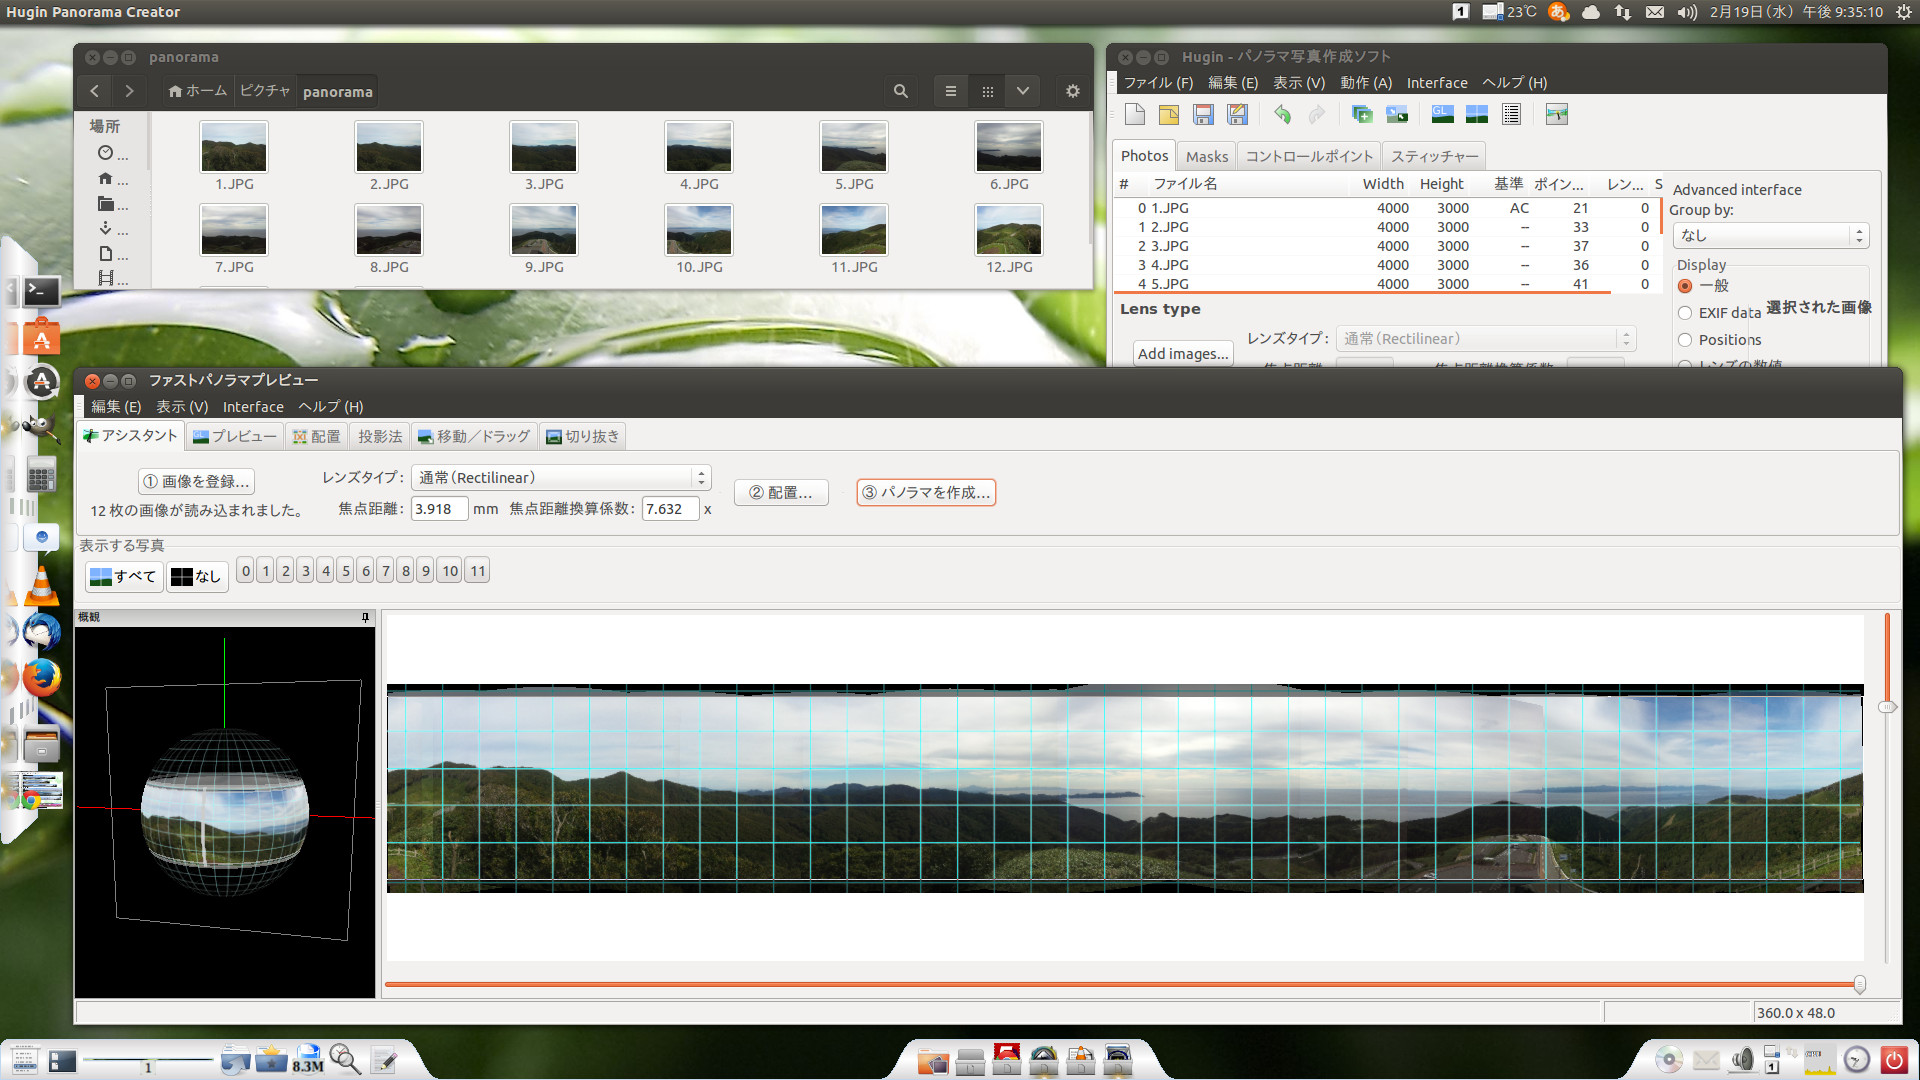
Task: Toggle image 8 visibility button
Action: click(x=406, y=571)
